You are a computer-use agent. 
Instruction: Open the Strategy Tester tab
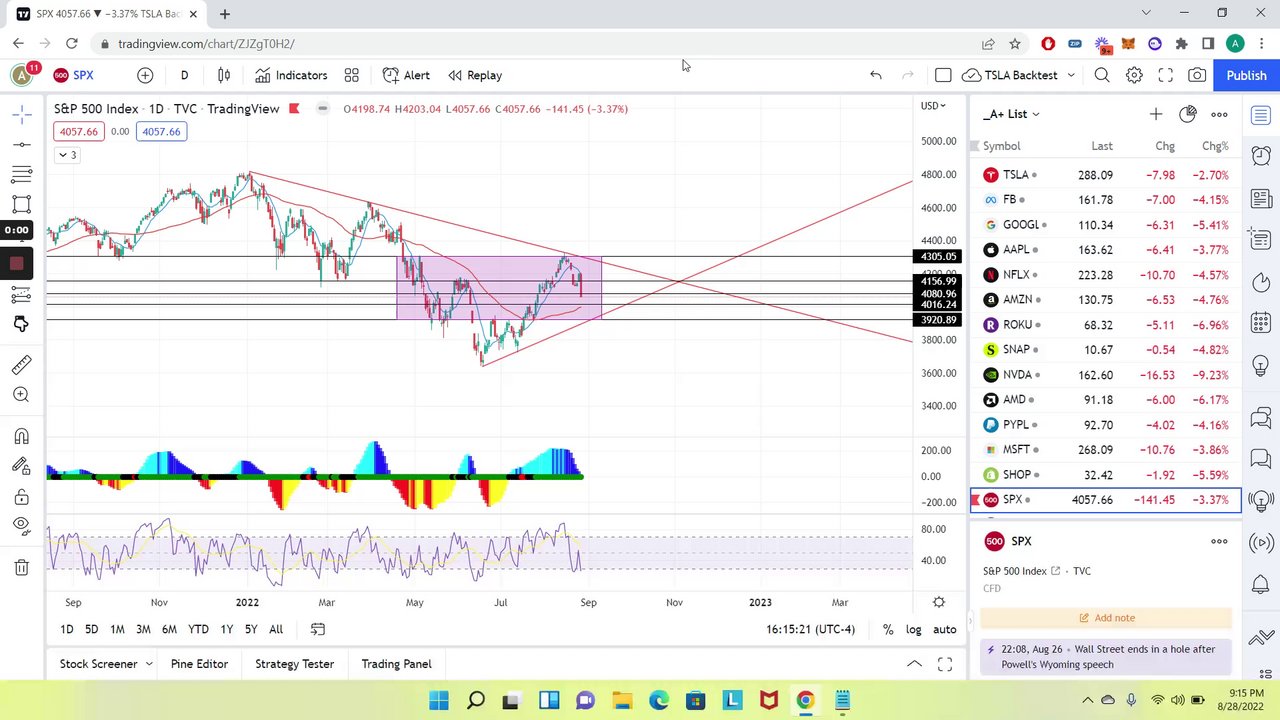(x=294, y=664)
